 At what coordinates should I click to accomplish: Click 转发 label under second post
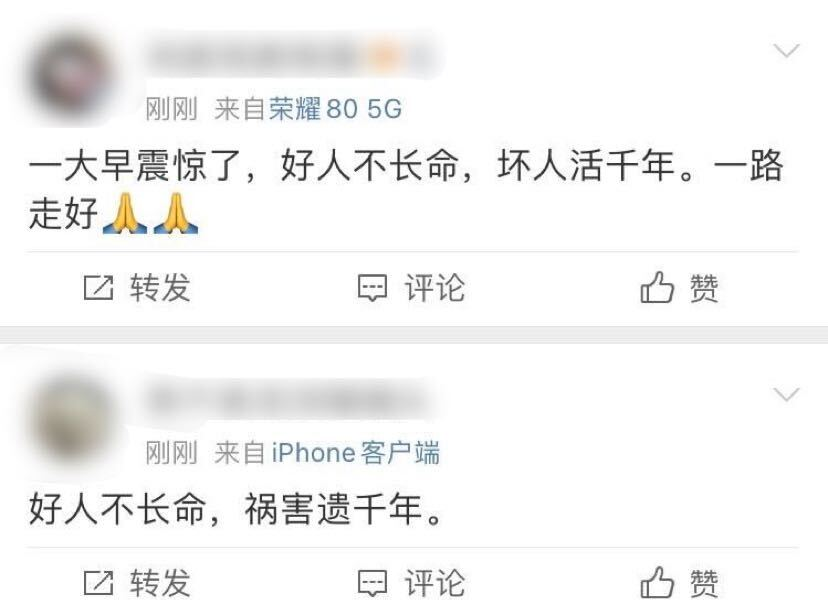click(160, 583)
